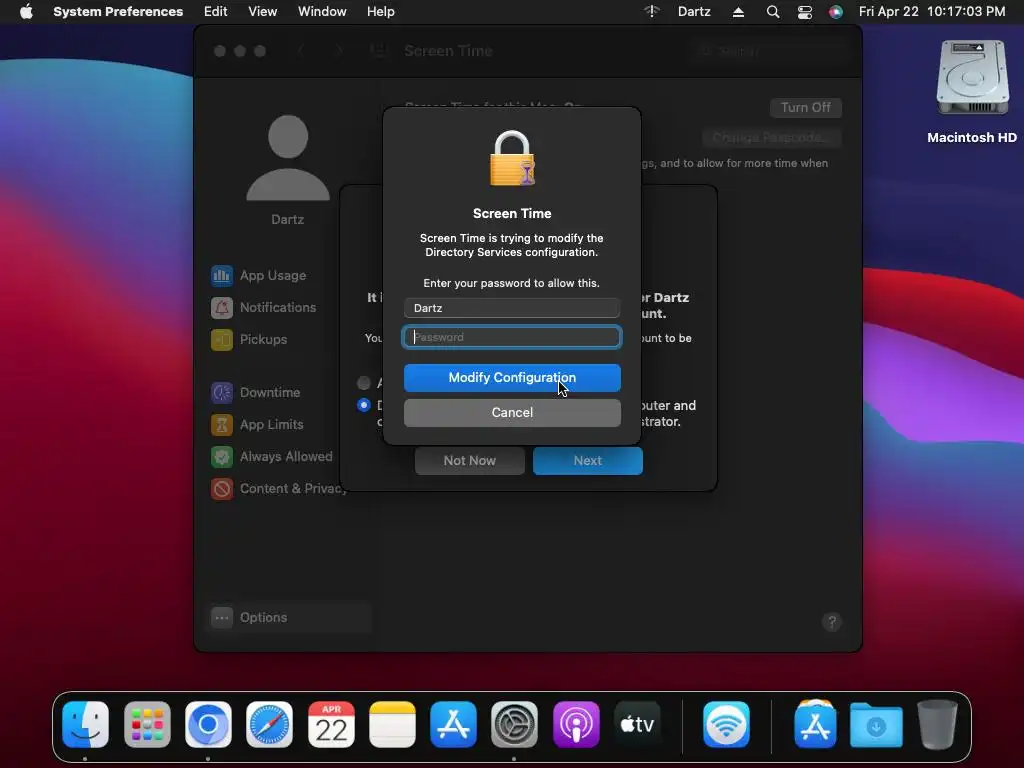Open Calendar from the Dock
Screen dimensions: 1024x768
(x=331, y=725)
